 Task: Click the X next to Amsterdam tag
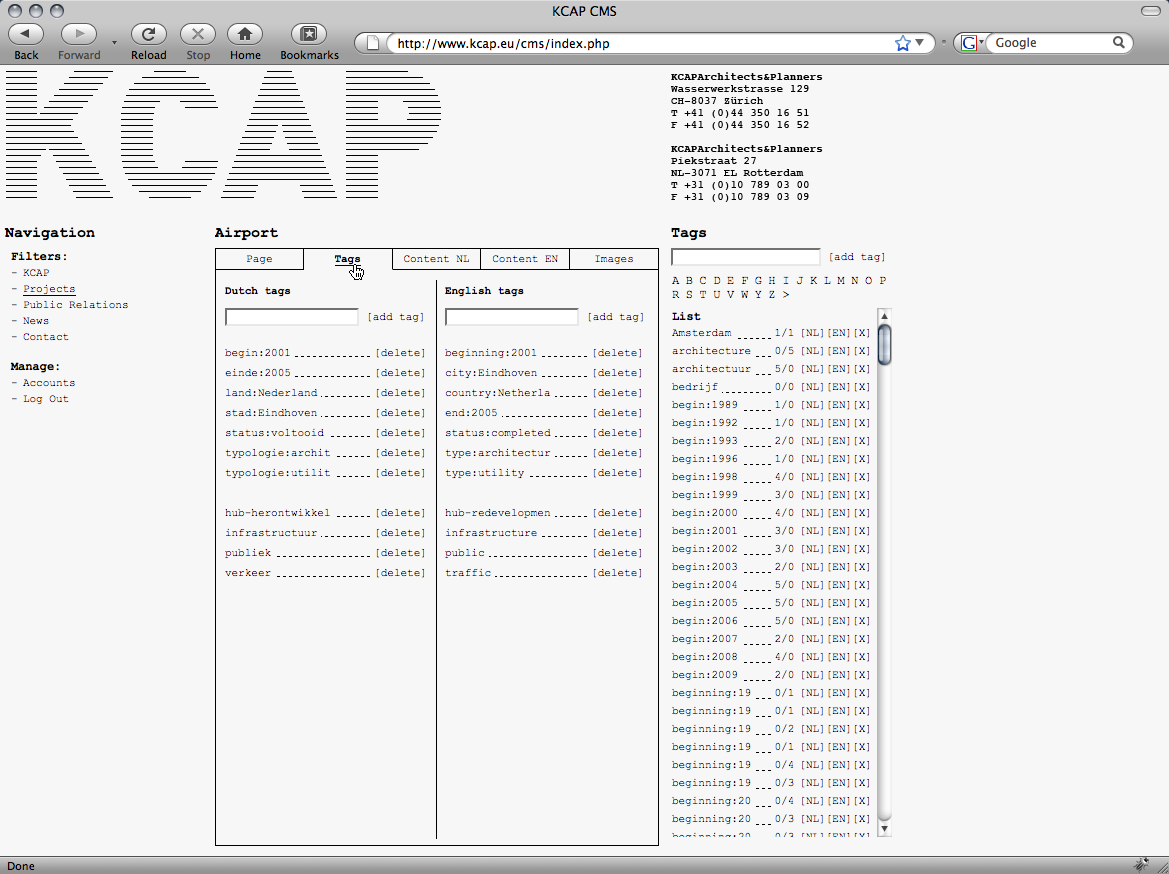[x=862, y=333]
